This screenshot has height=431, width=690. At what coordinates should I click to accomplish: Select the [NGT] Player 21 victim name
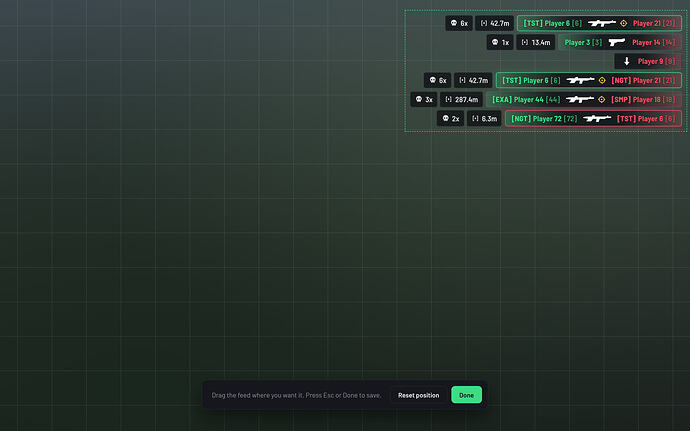643,81
